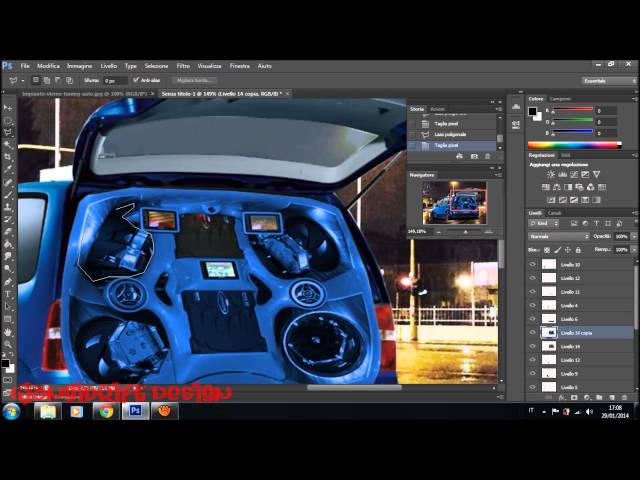Switch to the Campioni tab
The width and height of the screenshot is (640, 480).
[x=560, y=99]
